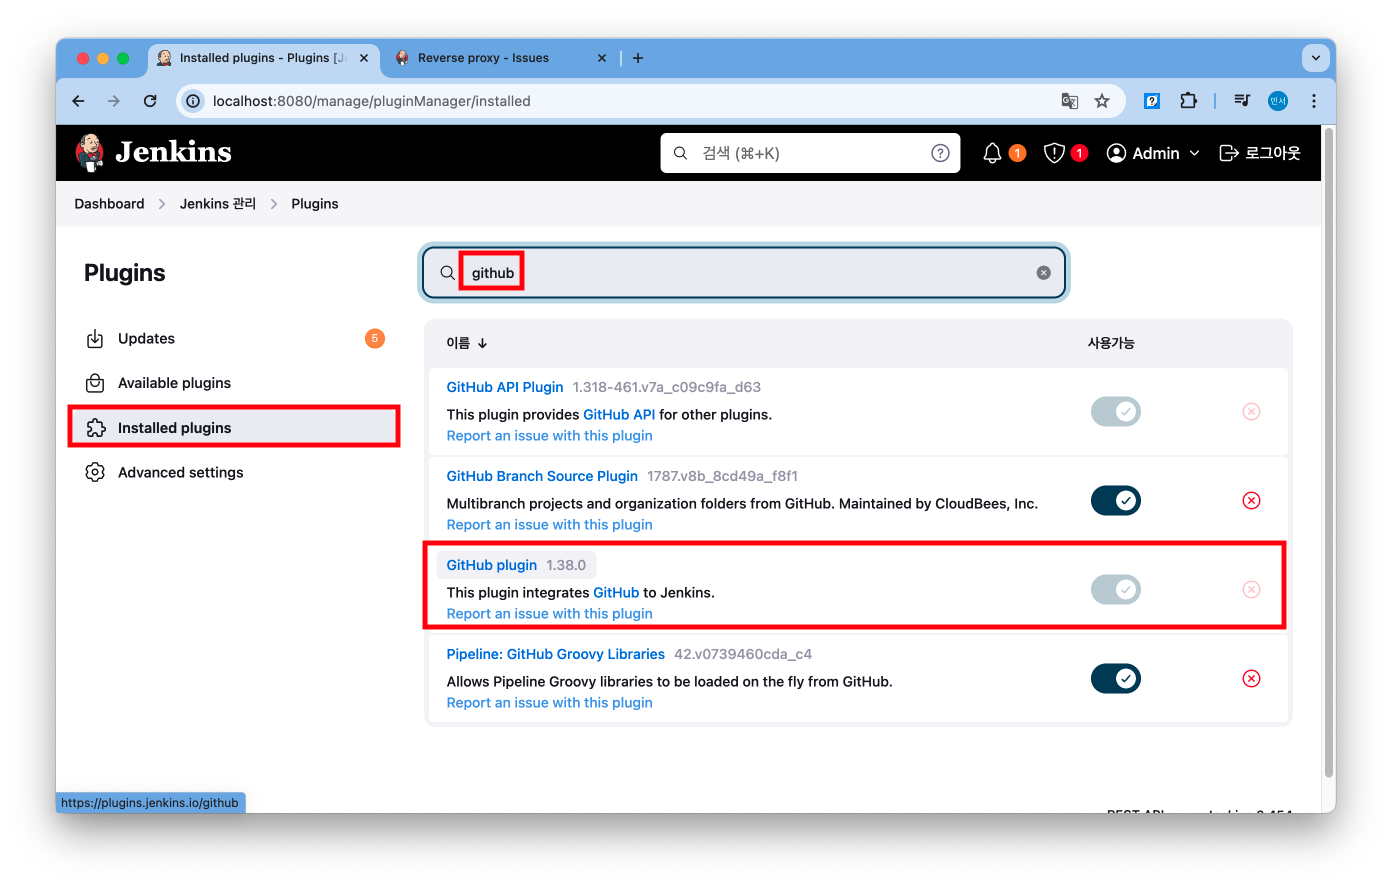Sort plugins by 이름 column
This screenshot has height=887, width=1392.
(467, 343)
